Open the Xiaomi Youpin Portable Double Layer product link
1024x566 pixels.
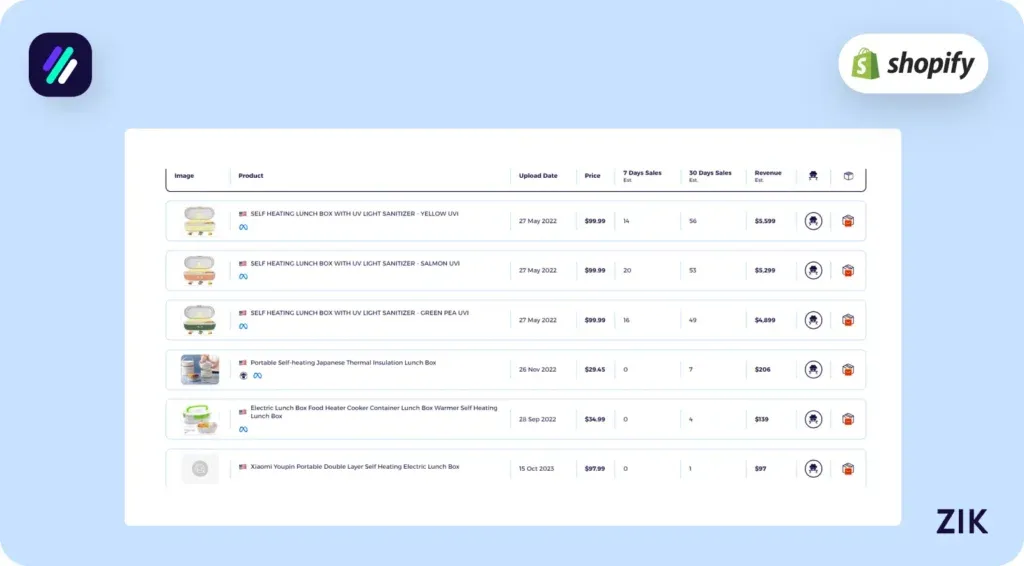354,467
